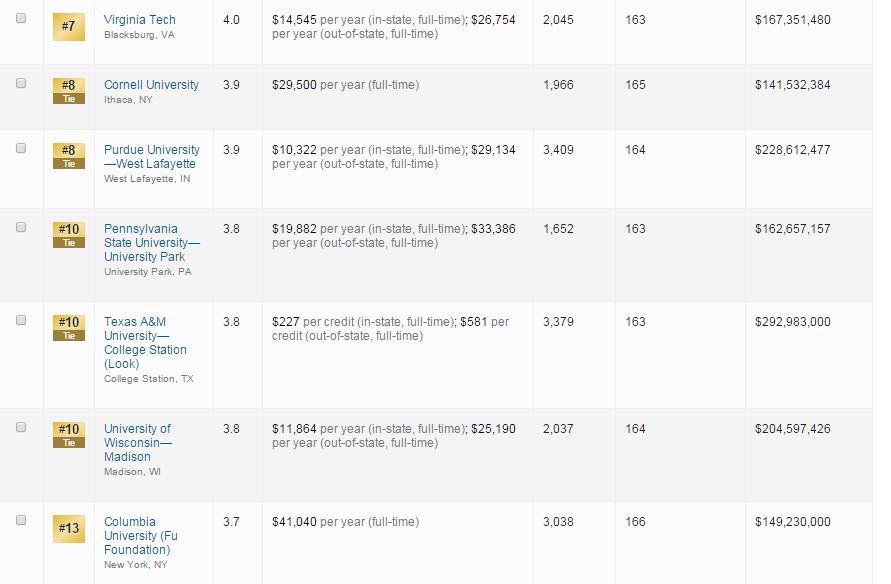Click the #13 rank badge for Columbia University
This screenshot has height=584, width=891.
pos(69,529)
